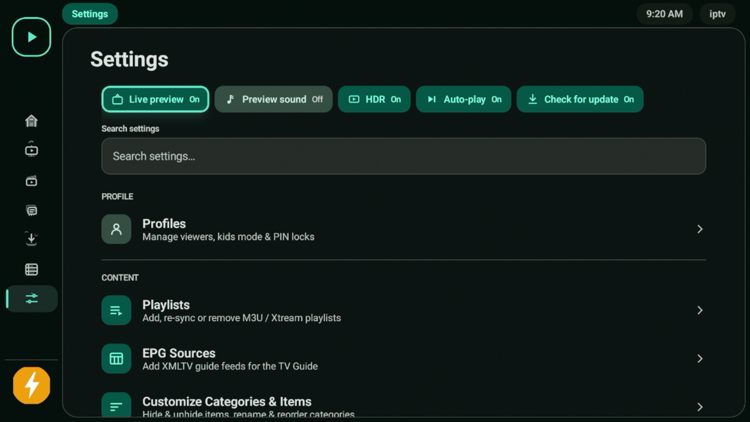Open Downloads from the sidebar arrow icon
The image size is (750, 422).
point(32,239)
